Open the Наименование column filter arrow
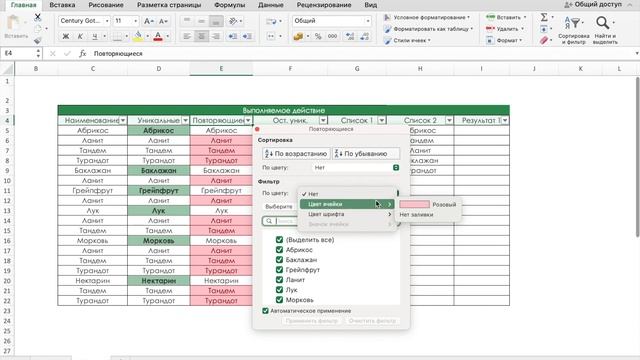This screenshot has width=640, height=360. coord(123,120)
